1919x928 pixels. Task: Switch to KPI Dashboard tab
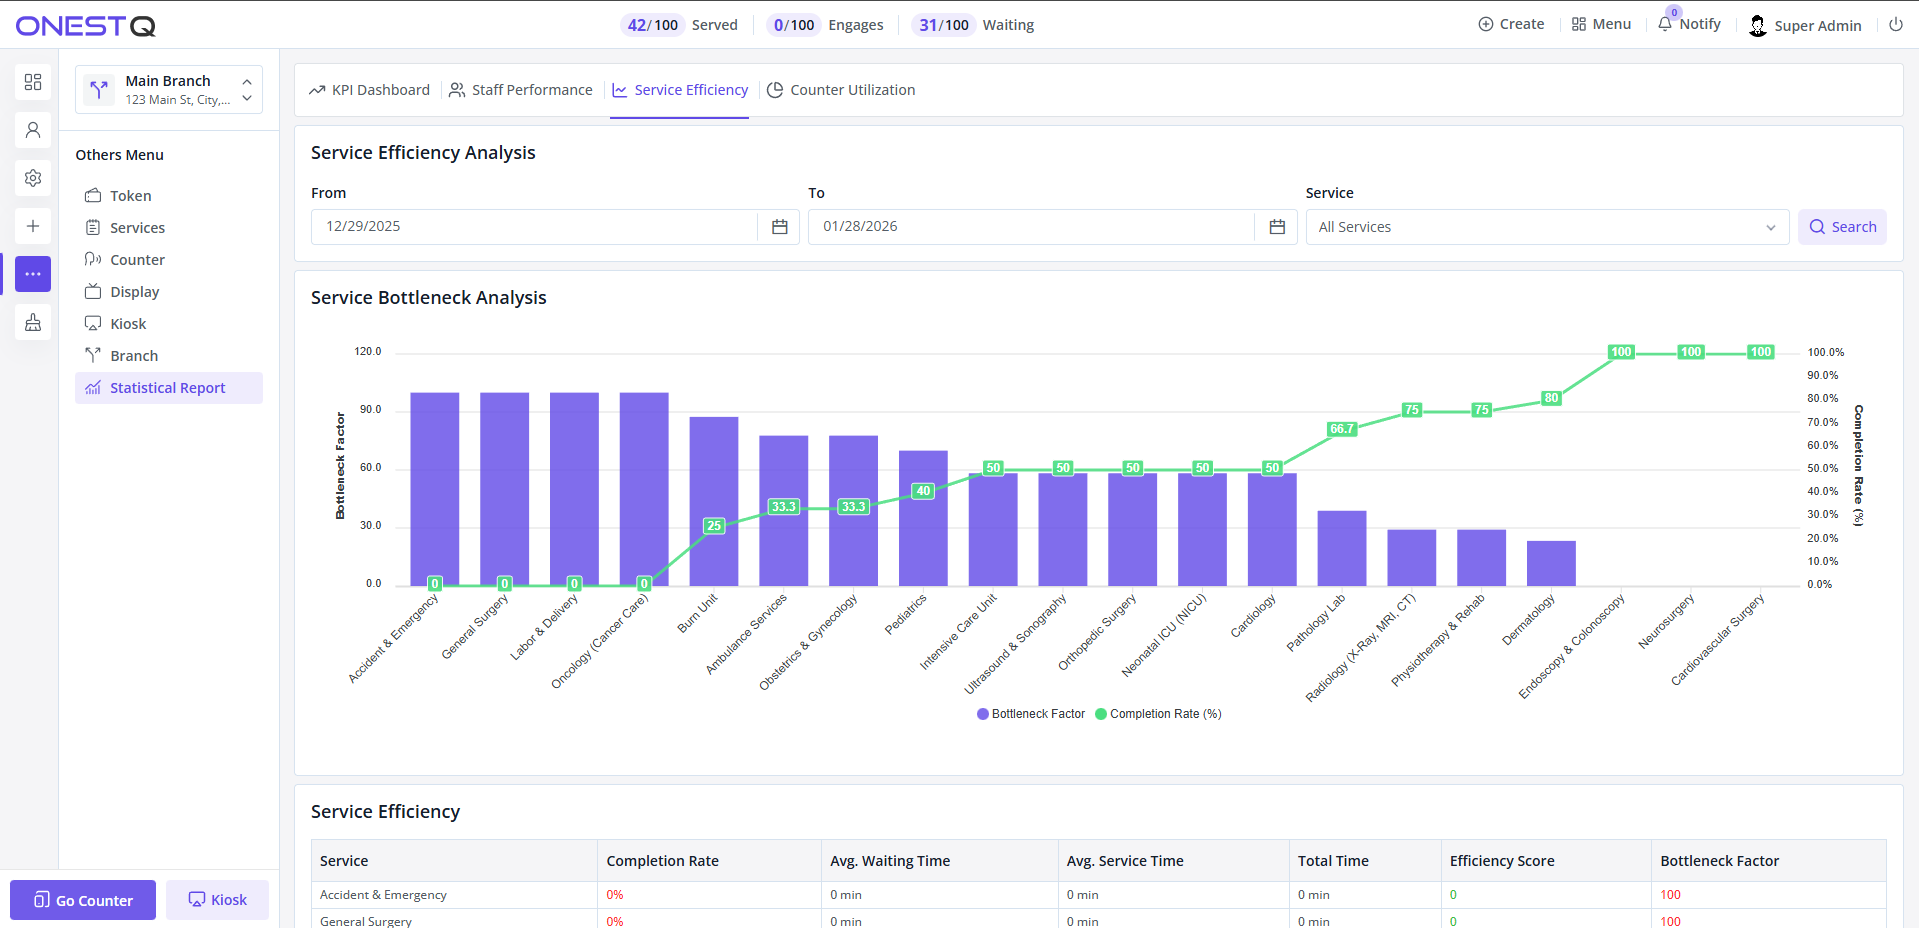click(x=370, y=90)
